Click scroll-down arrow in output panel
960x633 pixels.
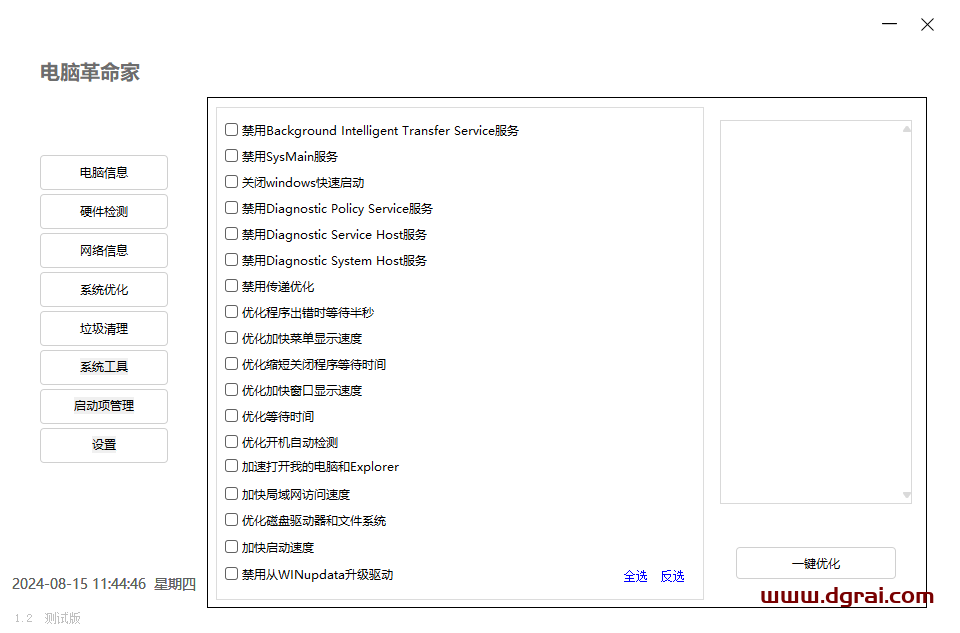click(906, 495)
